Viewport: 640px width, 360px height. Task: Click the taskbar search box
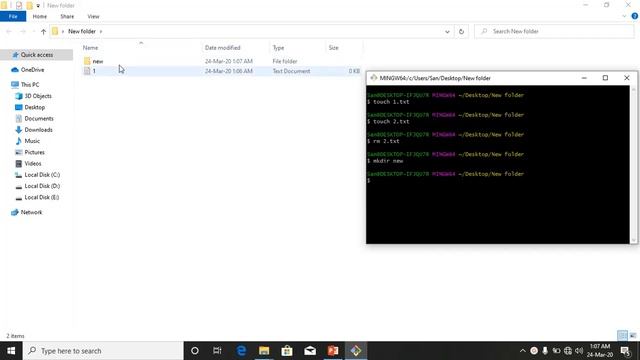tap(103, 351)
